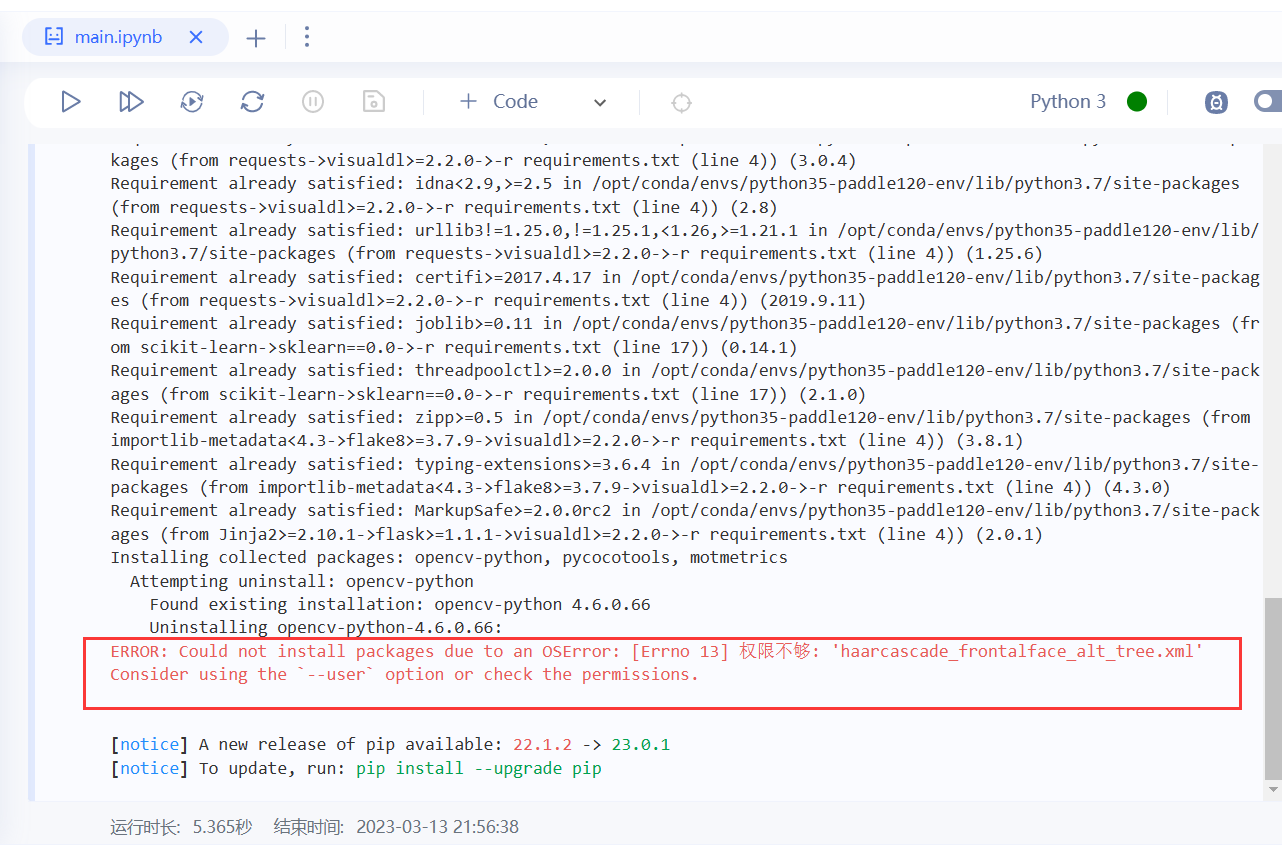
Task: Open the AI assistant robot icon
Action: [1216, 101]
